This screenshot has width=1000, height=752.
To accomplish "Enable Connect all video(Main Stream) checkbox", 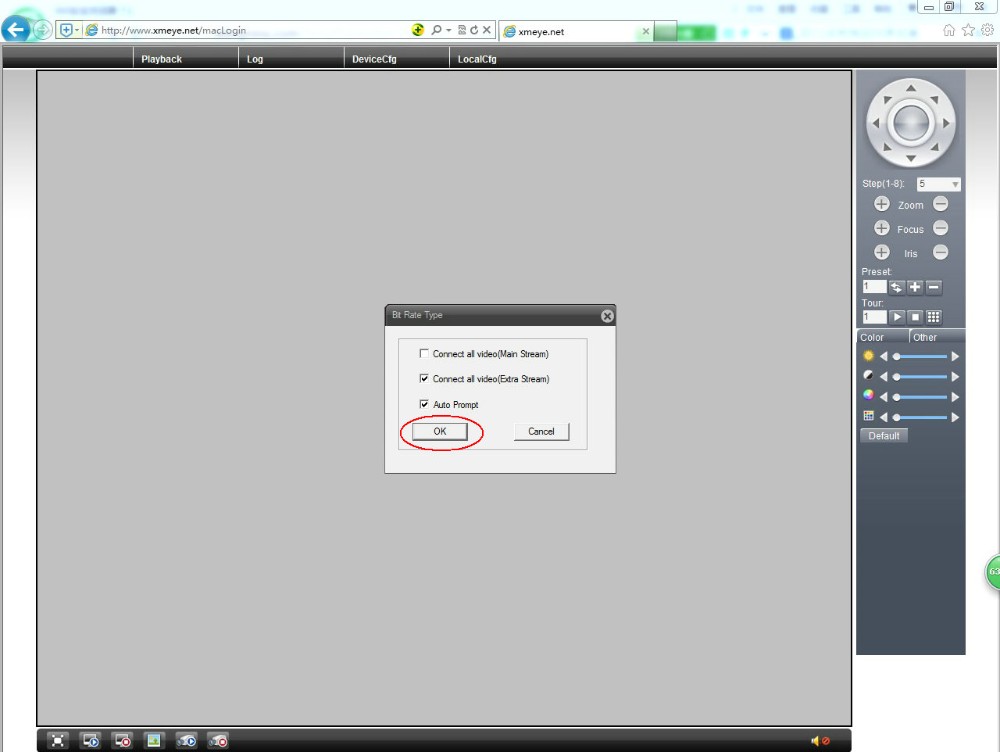I will [x=425, y=354].
